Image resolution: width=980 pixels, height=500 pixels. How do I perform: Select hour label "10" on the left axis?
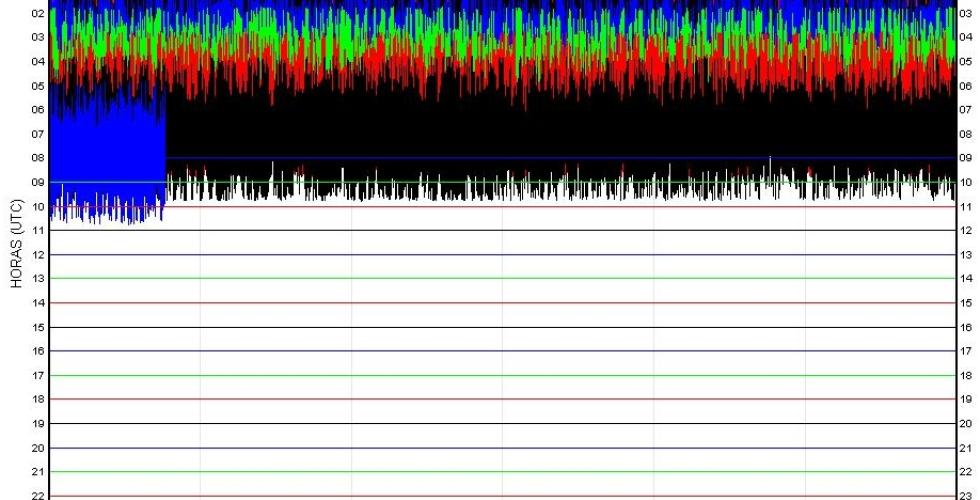[38, 206]
